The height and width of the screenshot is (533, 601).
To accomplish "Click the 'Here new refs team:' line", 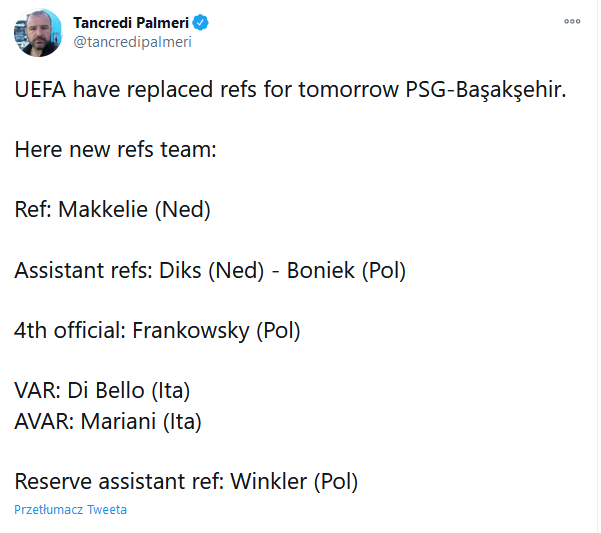I will pos(115,149).
